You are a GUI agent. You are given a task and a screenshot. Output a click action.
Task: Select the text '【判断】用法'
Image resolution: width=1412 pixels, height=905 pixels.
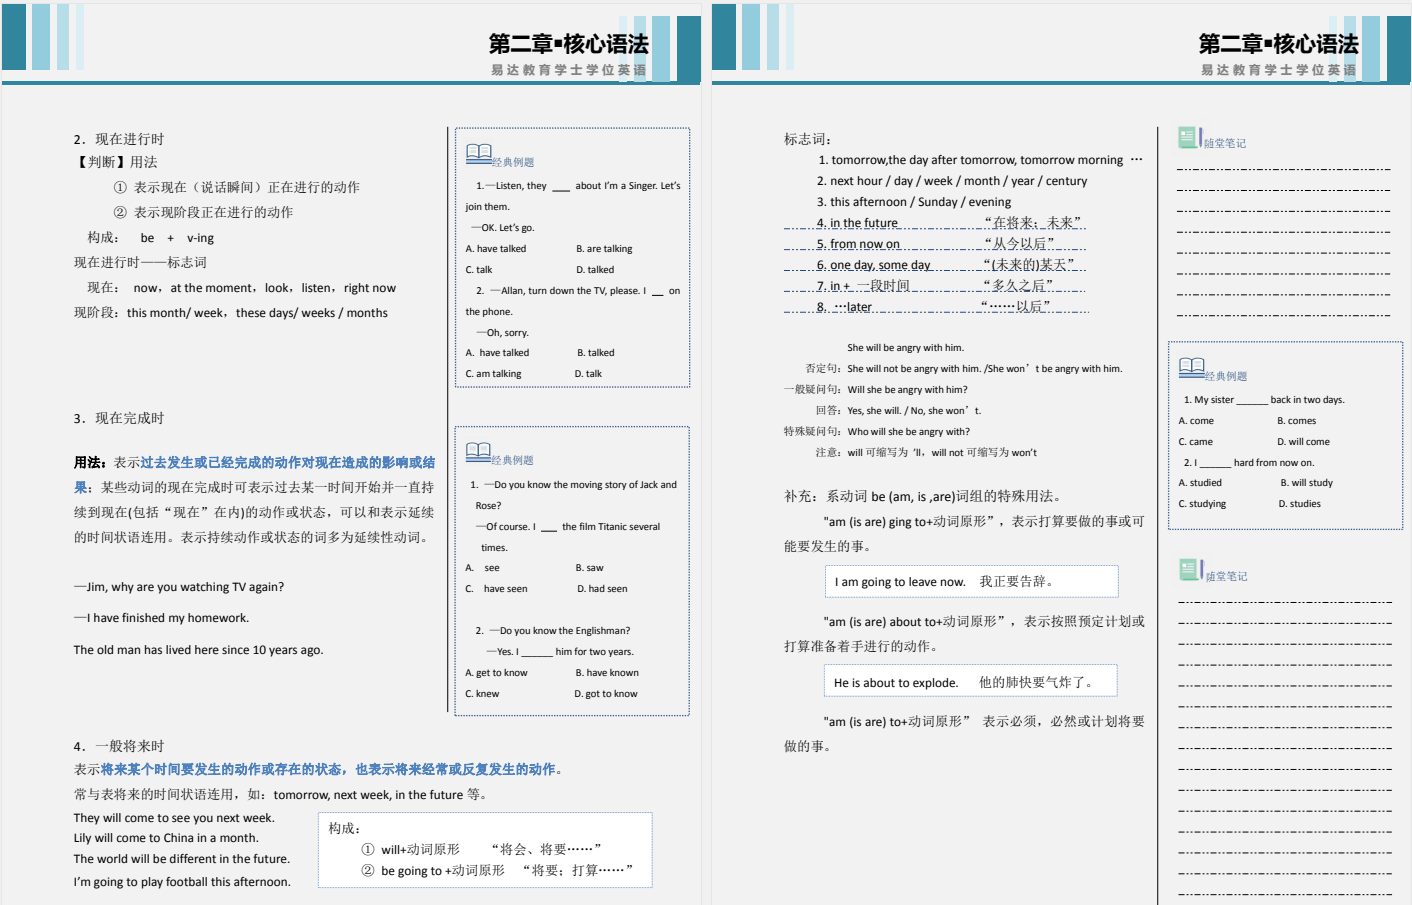click(116, 162)
